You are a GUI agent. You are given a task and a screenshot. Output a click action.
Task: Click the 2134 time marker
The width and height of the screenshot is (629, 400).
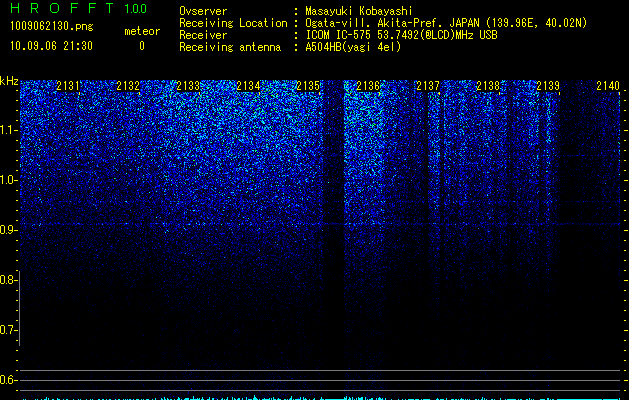click(248, 86)
